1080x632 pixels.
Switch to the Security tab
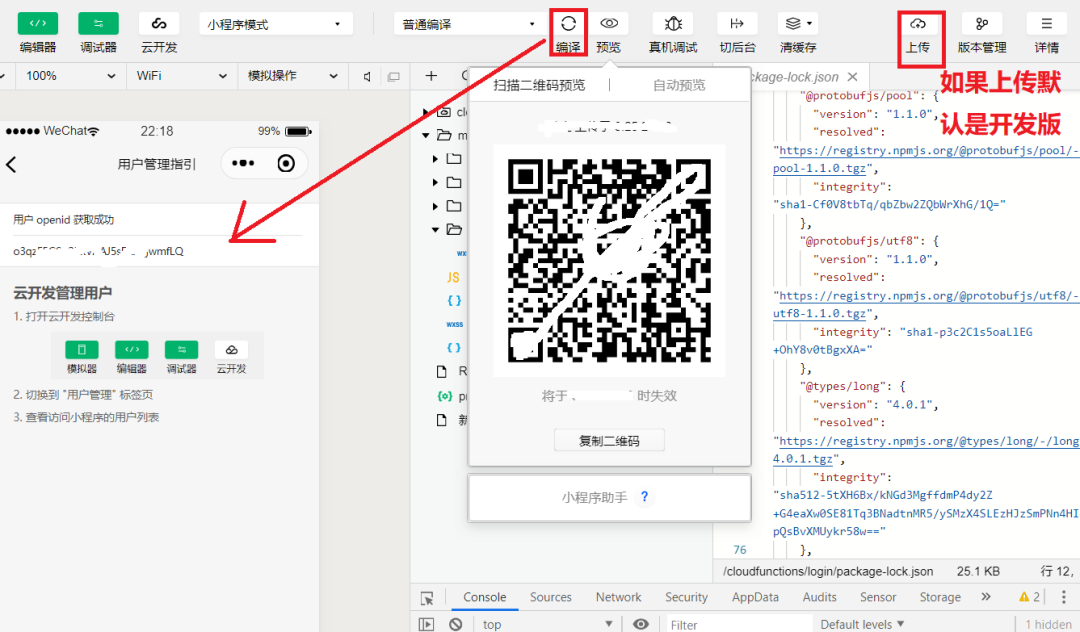686,598
